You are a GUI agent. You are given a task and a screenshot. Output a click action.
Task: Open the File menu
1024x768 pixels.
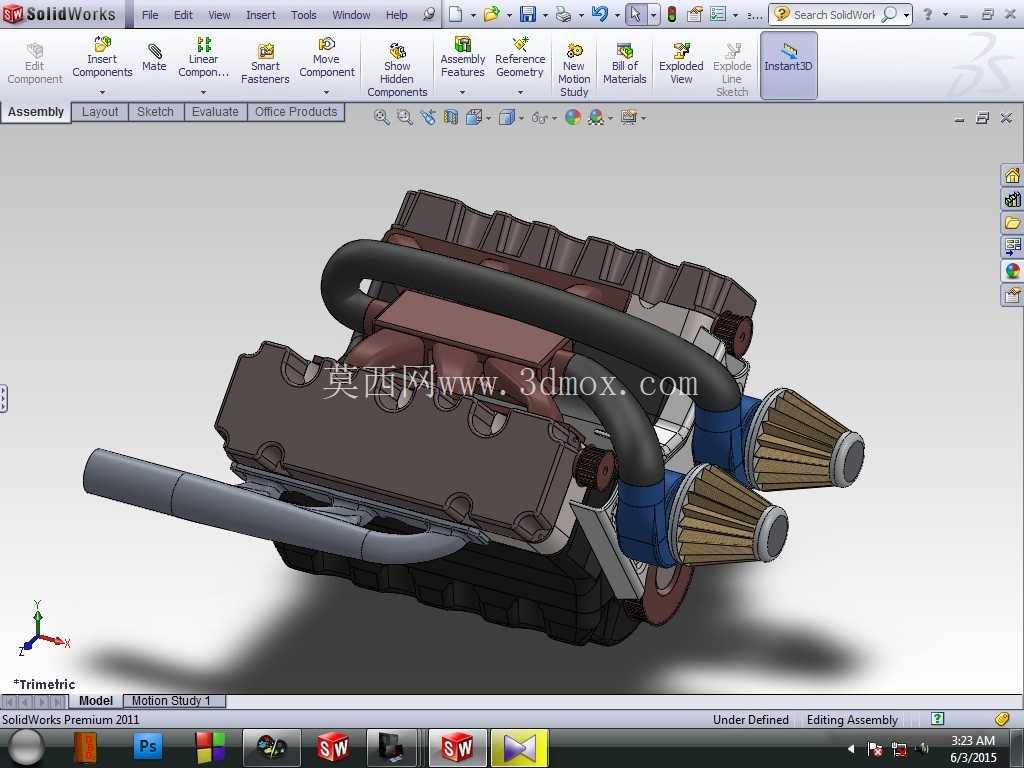tap(150, 14)
